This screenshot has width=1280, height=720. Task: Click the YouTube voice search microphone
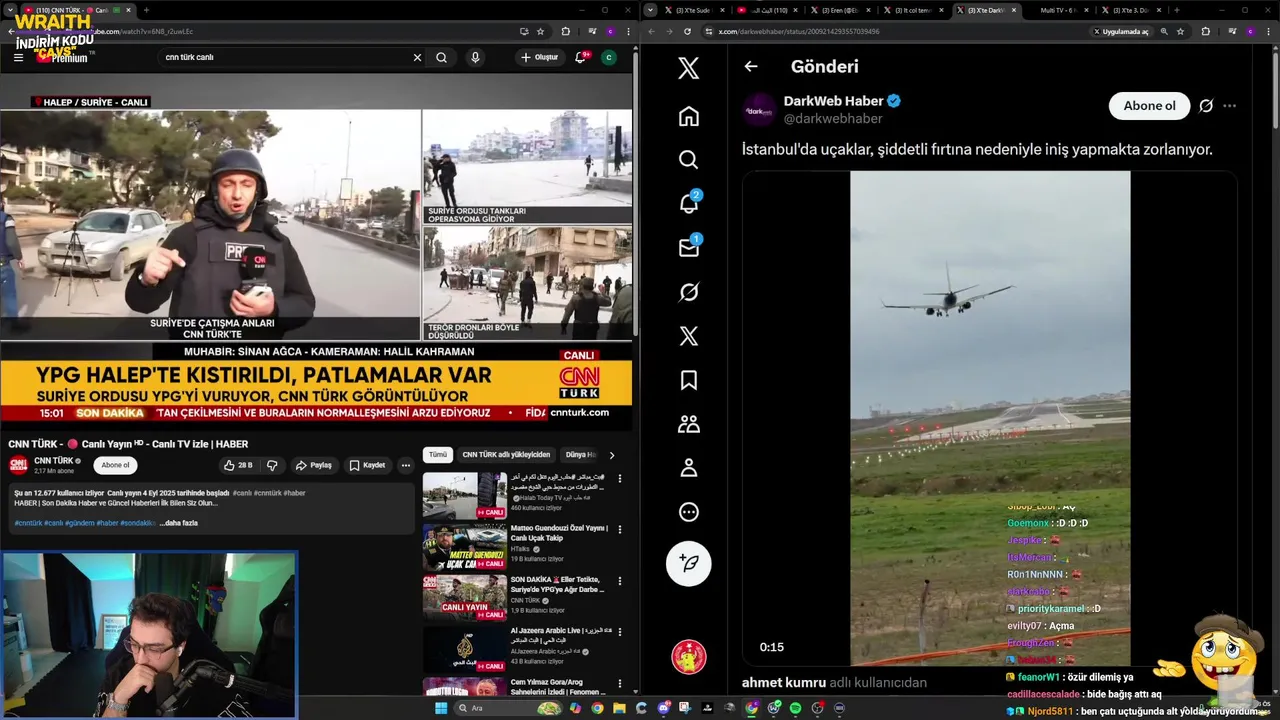(475, 57)
